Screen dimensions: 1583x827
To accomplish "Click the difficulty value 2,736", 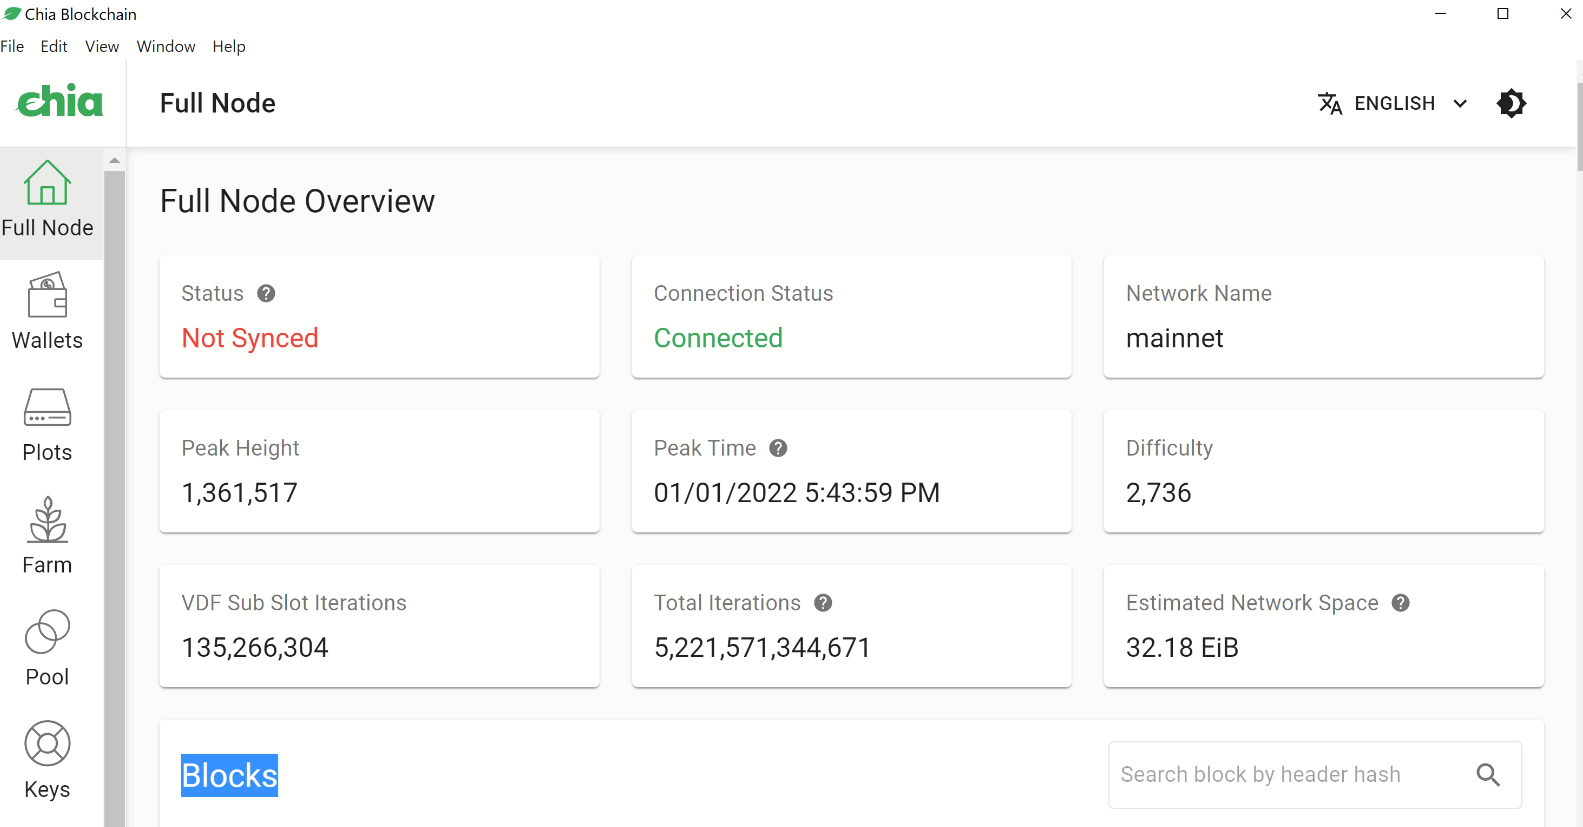I will (x=1159, y=493).
